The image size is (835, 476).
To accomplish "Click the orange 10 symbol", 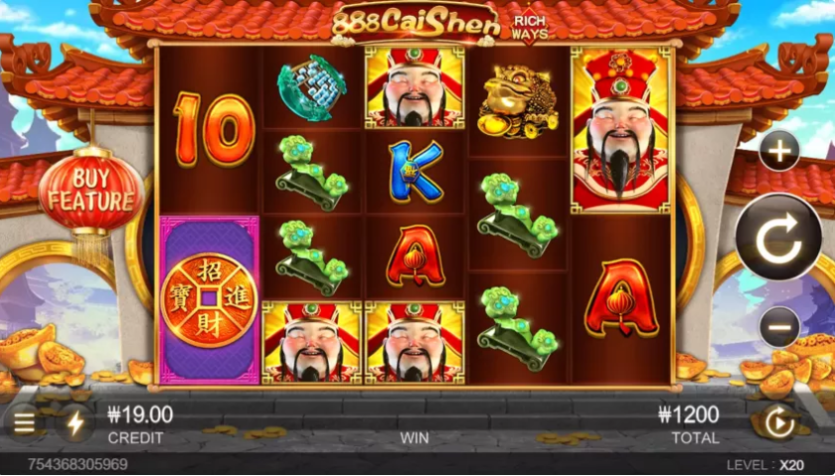I will [x=214, y=130].
